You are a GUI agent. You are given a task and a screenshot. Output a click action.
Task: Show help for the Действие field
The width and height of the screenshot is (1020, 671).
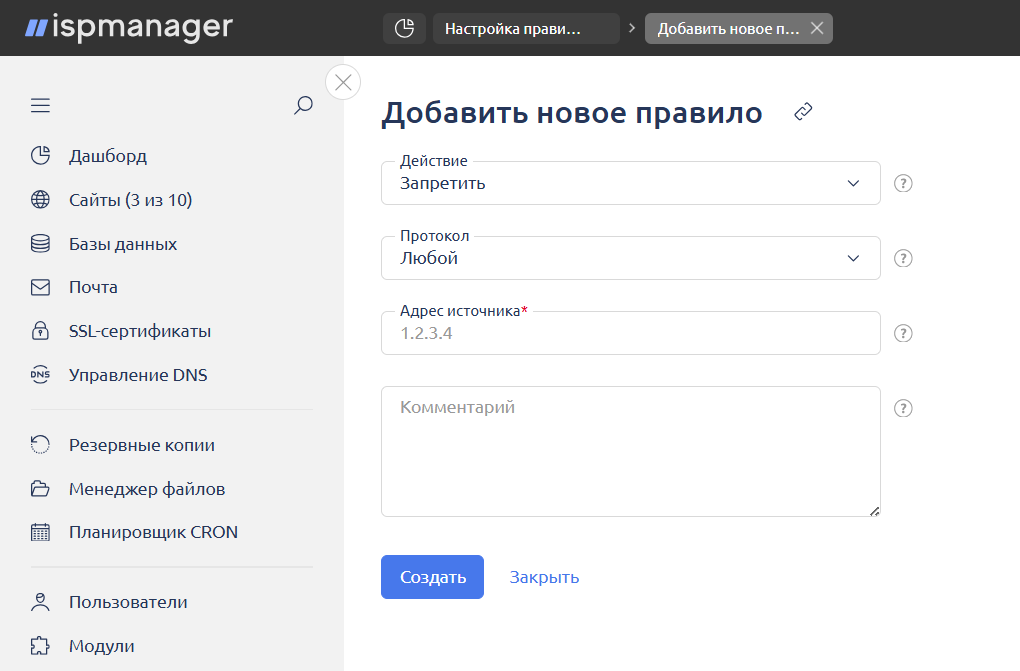(x=903, y=184)
